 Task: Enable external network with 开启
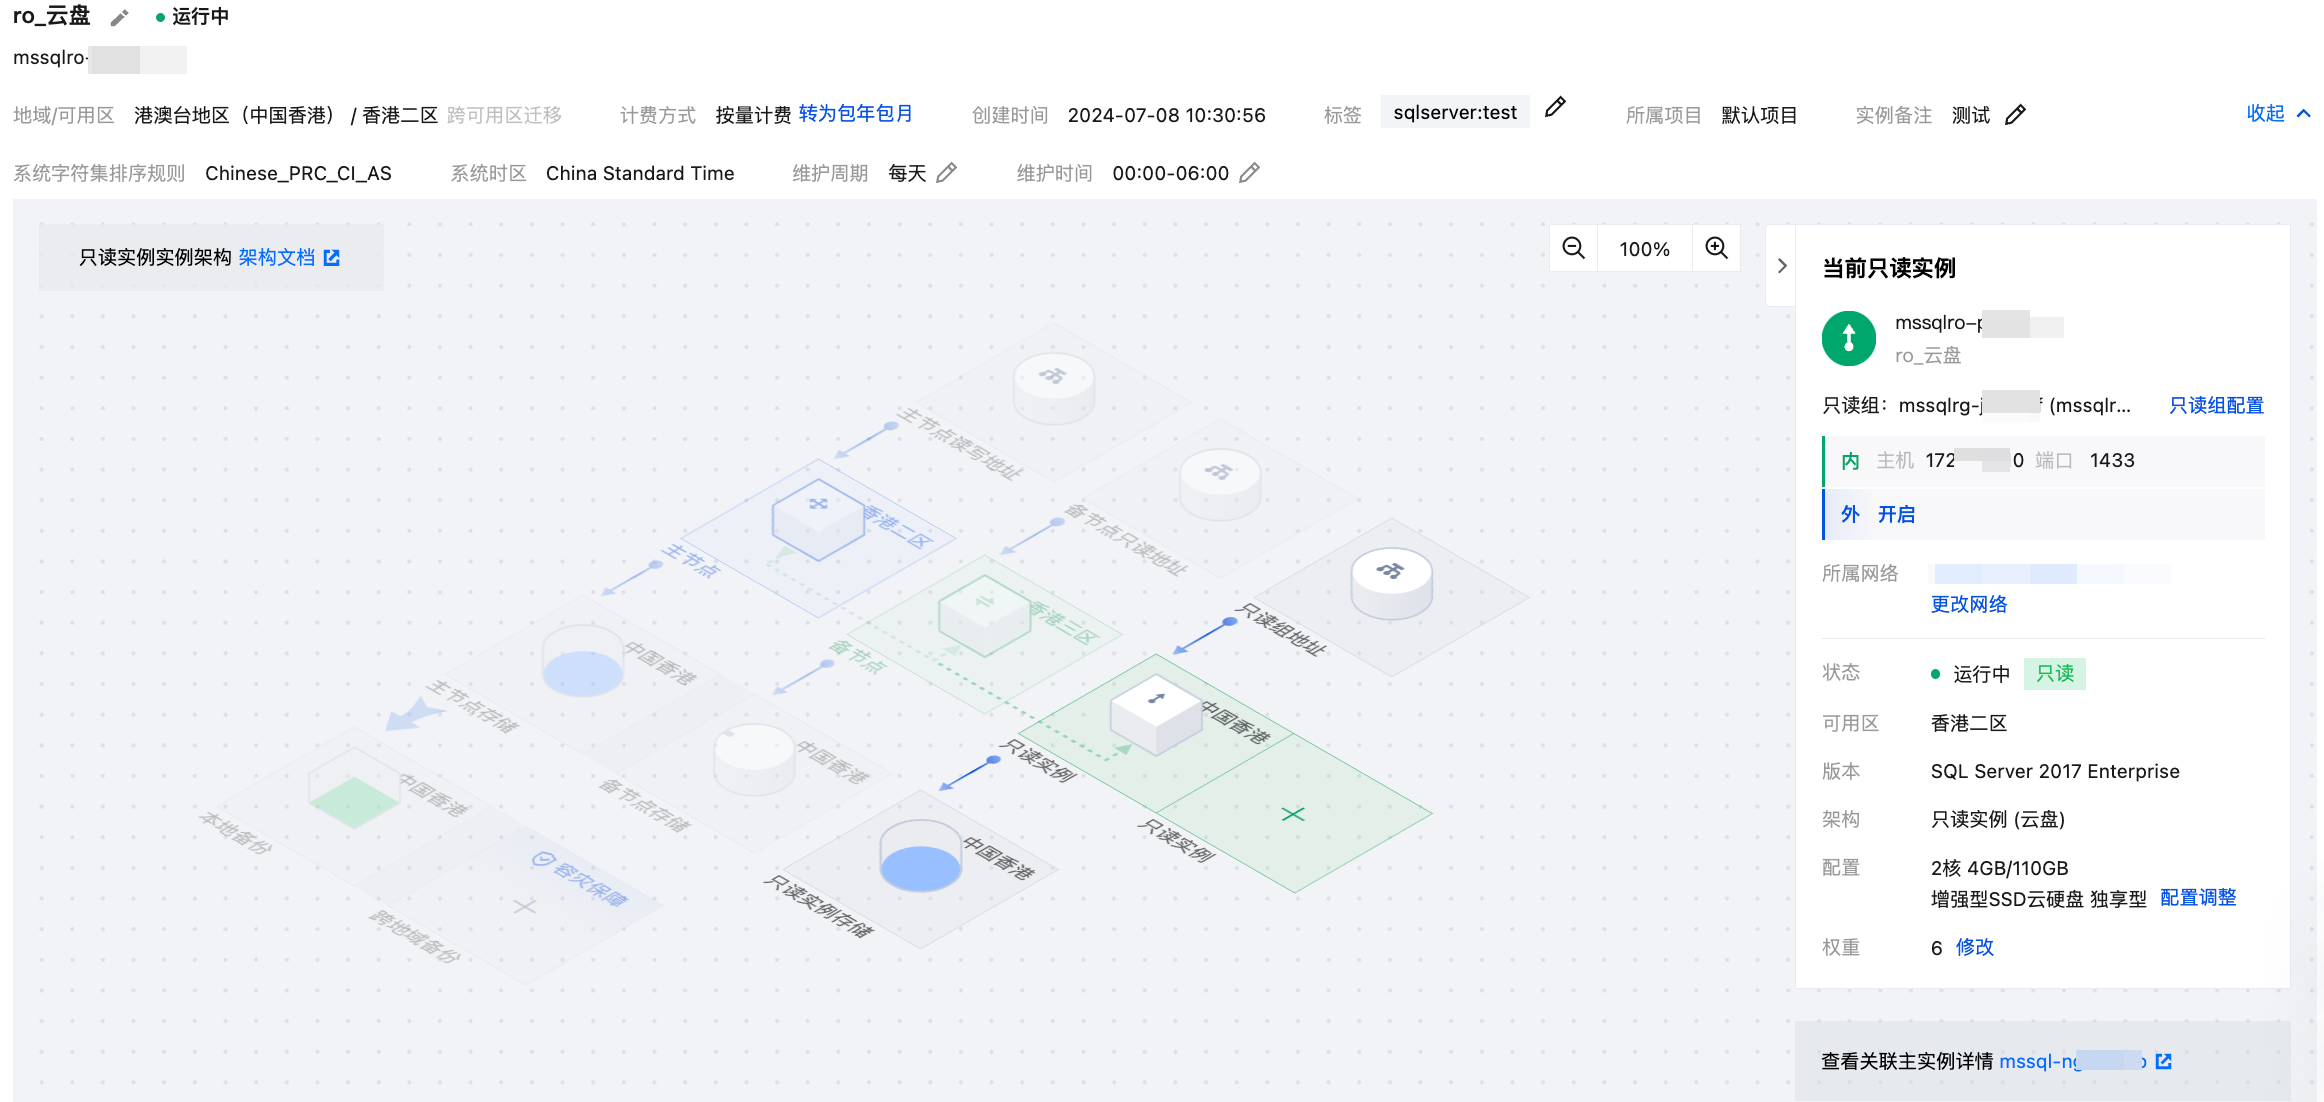point(1896,514)
